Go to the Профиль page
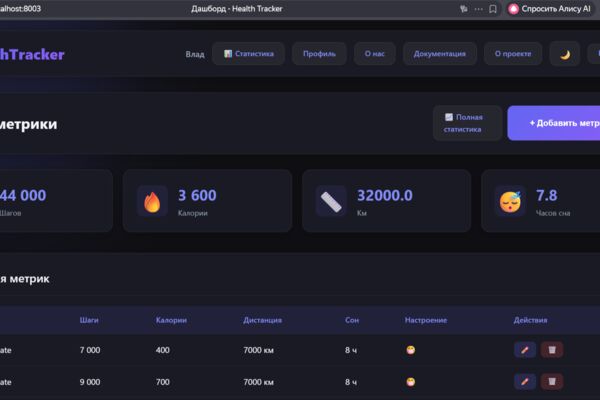The height and width of the screenshot is (400, 600). tap(319, 54)
